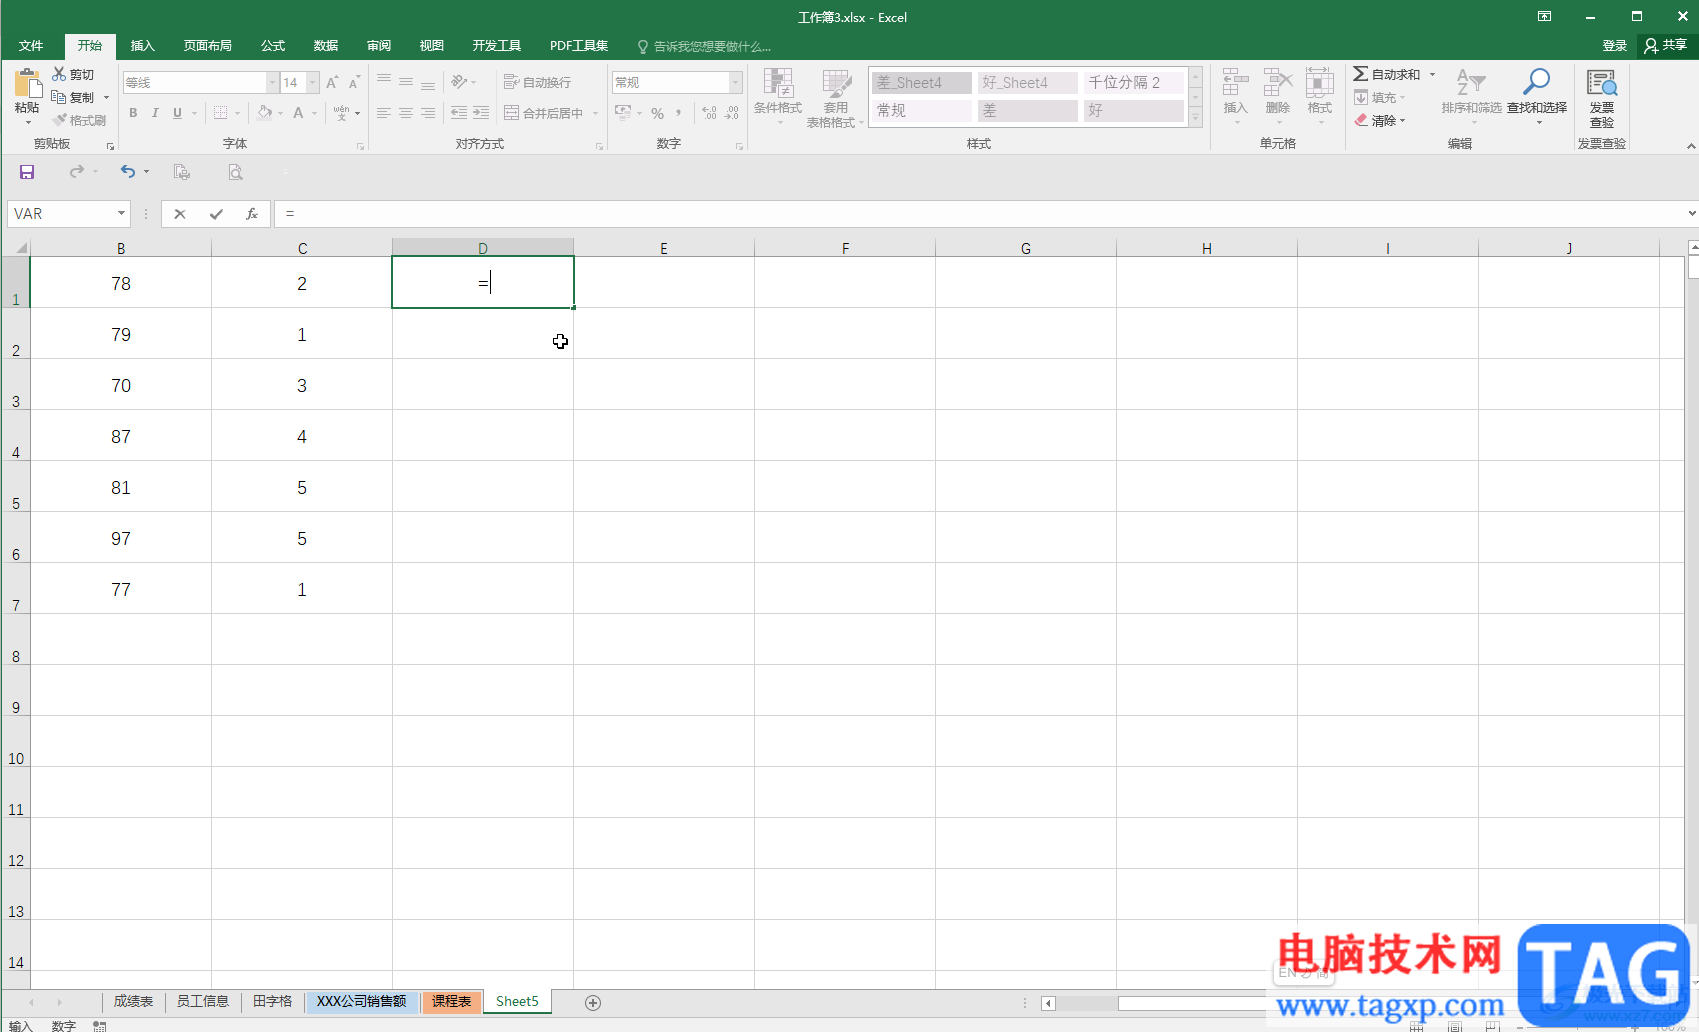Screen dimensions: 1699x1032
Task: Confirm formula entry with the checkmark
Action: point(216,214)
